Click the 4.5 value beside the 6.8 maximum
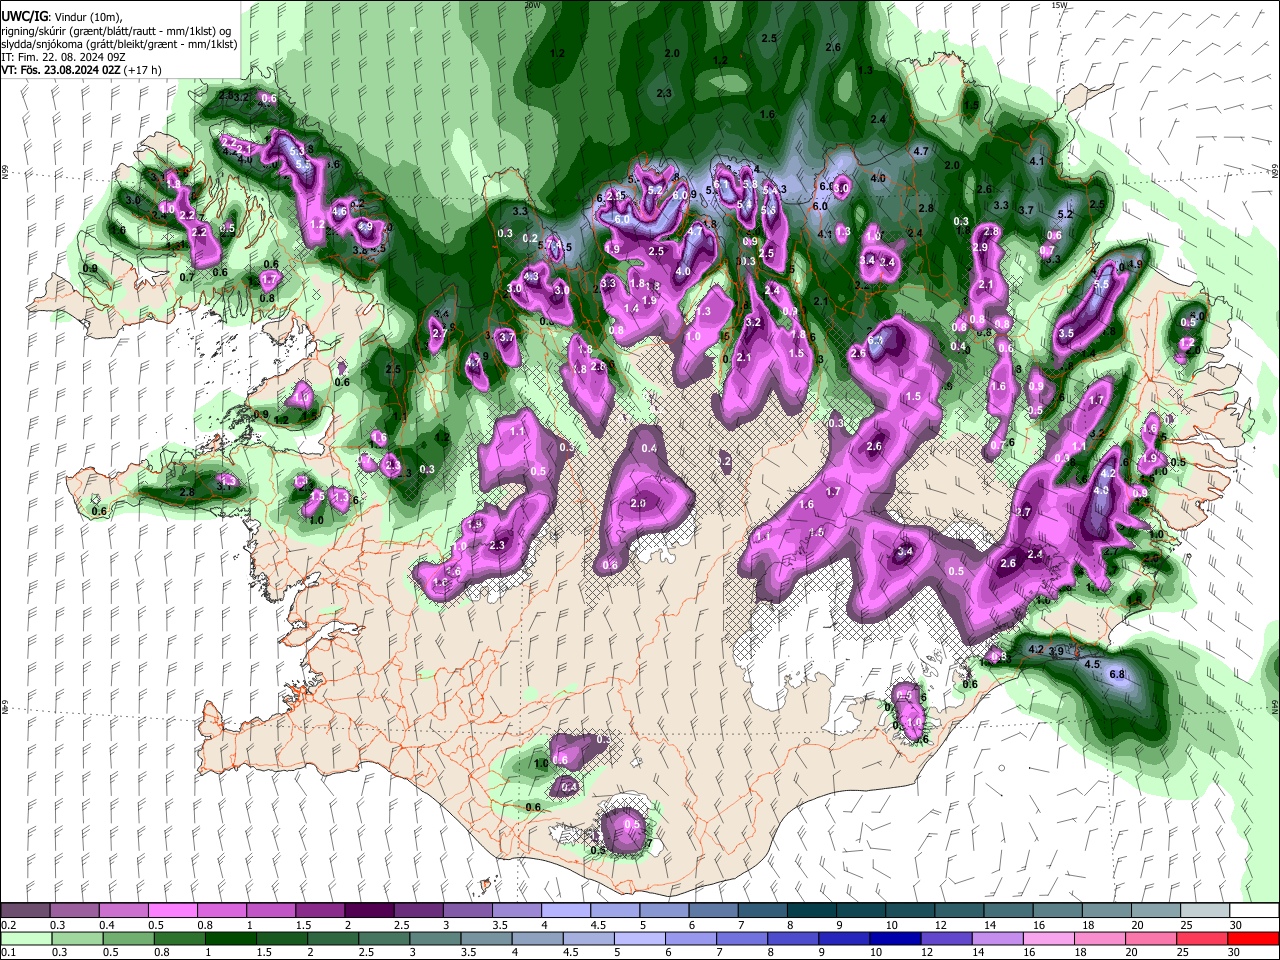 point(1092,664)
